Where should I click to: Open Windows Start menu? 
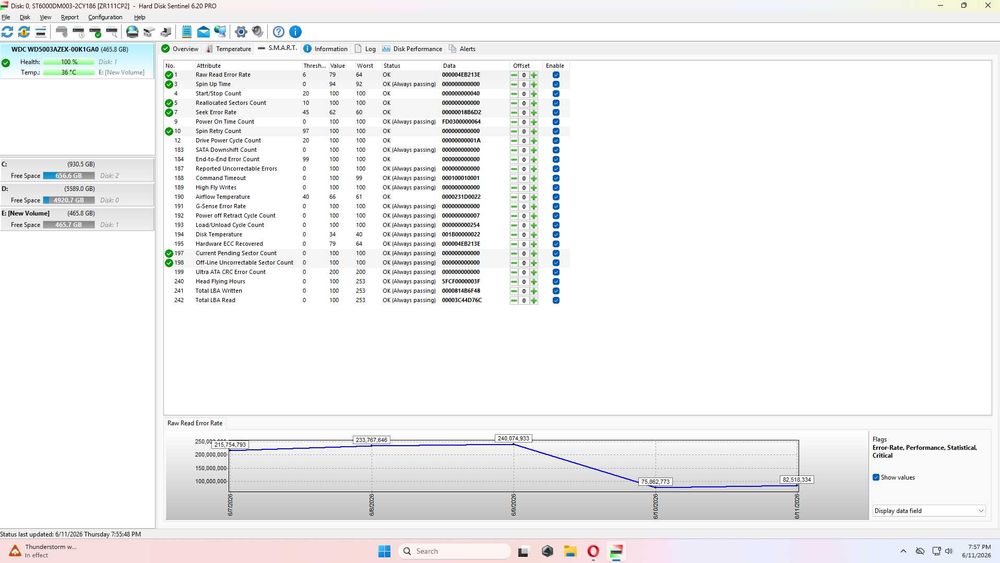[x=384, y=551]
